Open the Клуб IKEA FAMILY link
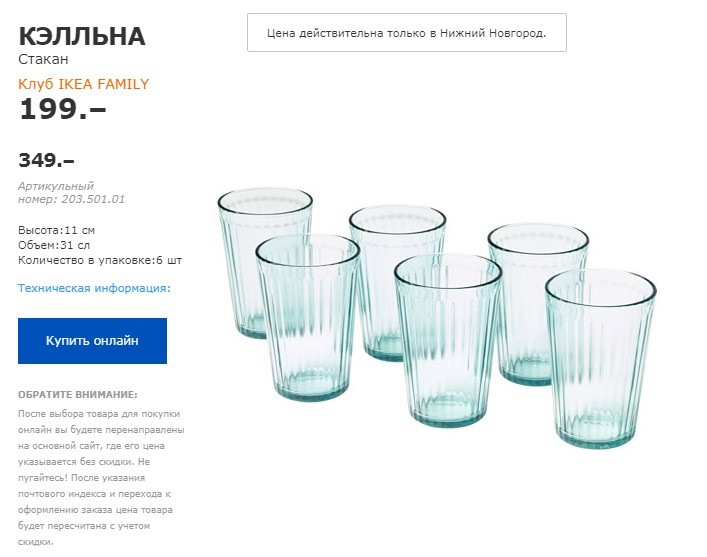Image resolution: width=707 pixels, height=557 pixels. [x=83, y=84]
